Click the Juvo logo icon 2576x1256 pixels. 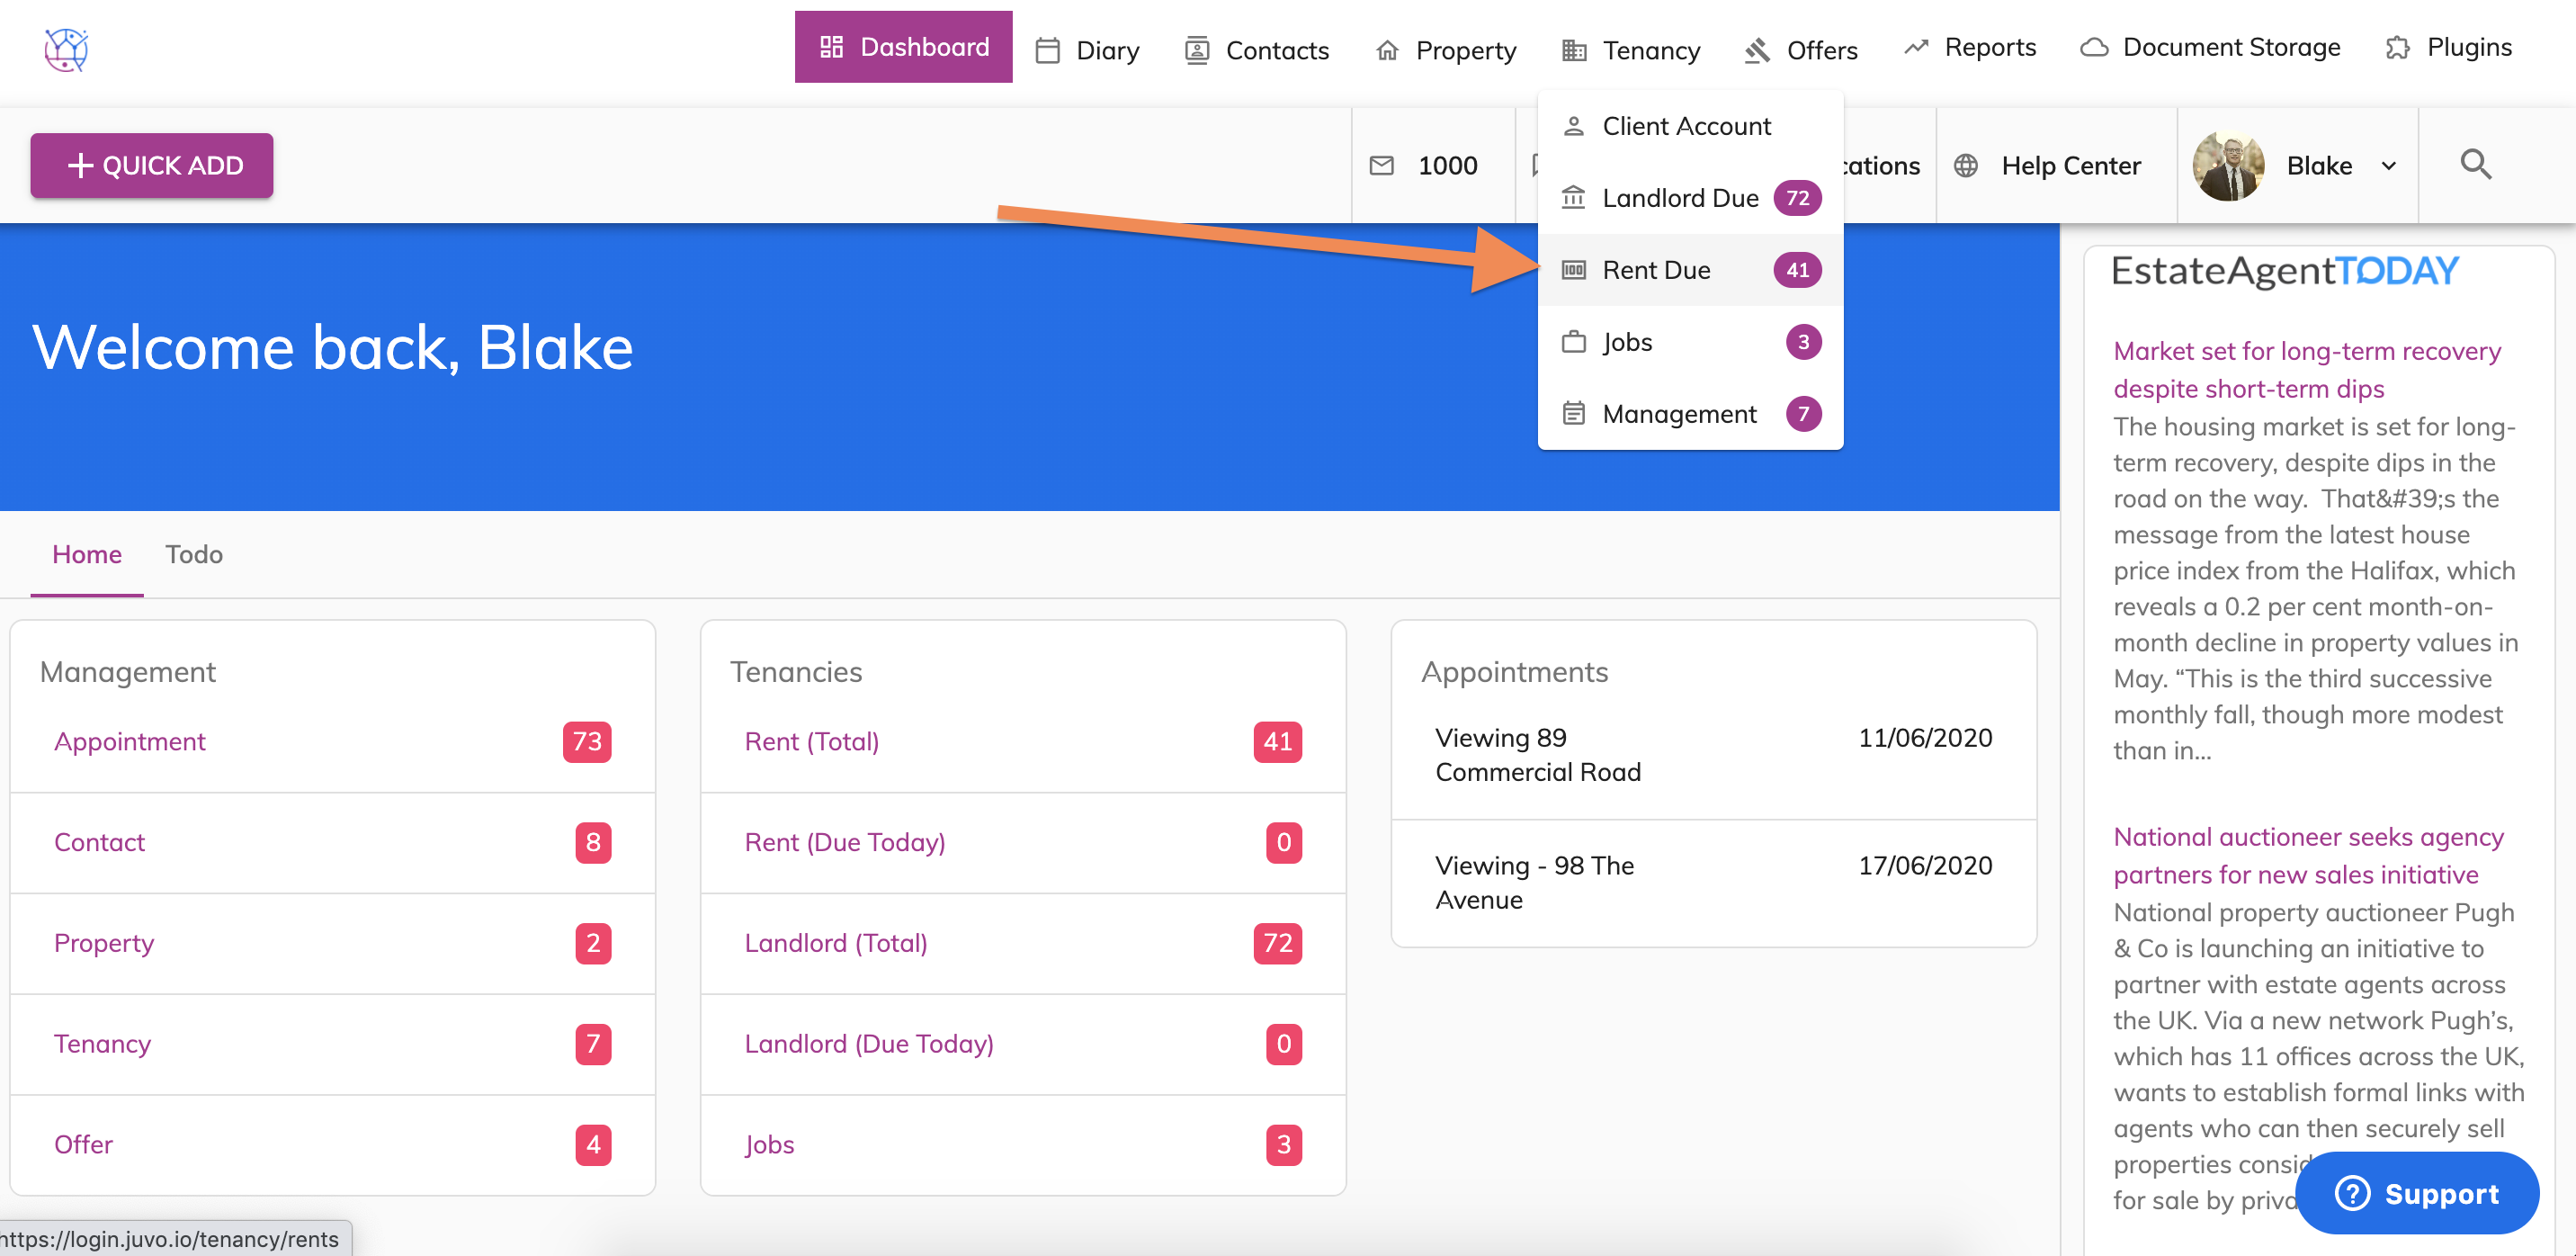(66, 49)
